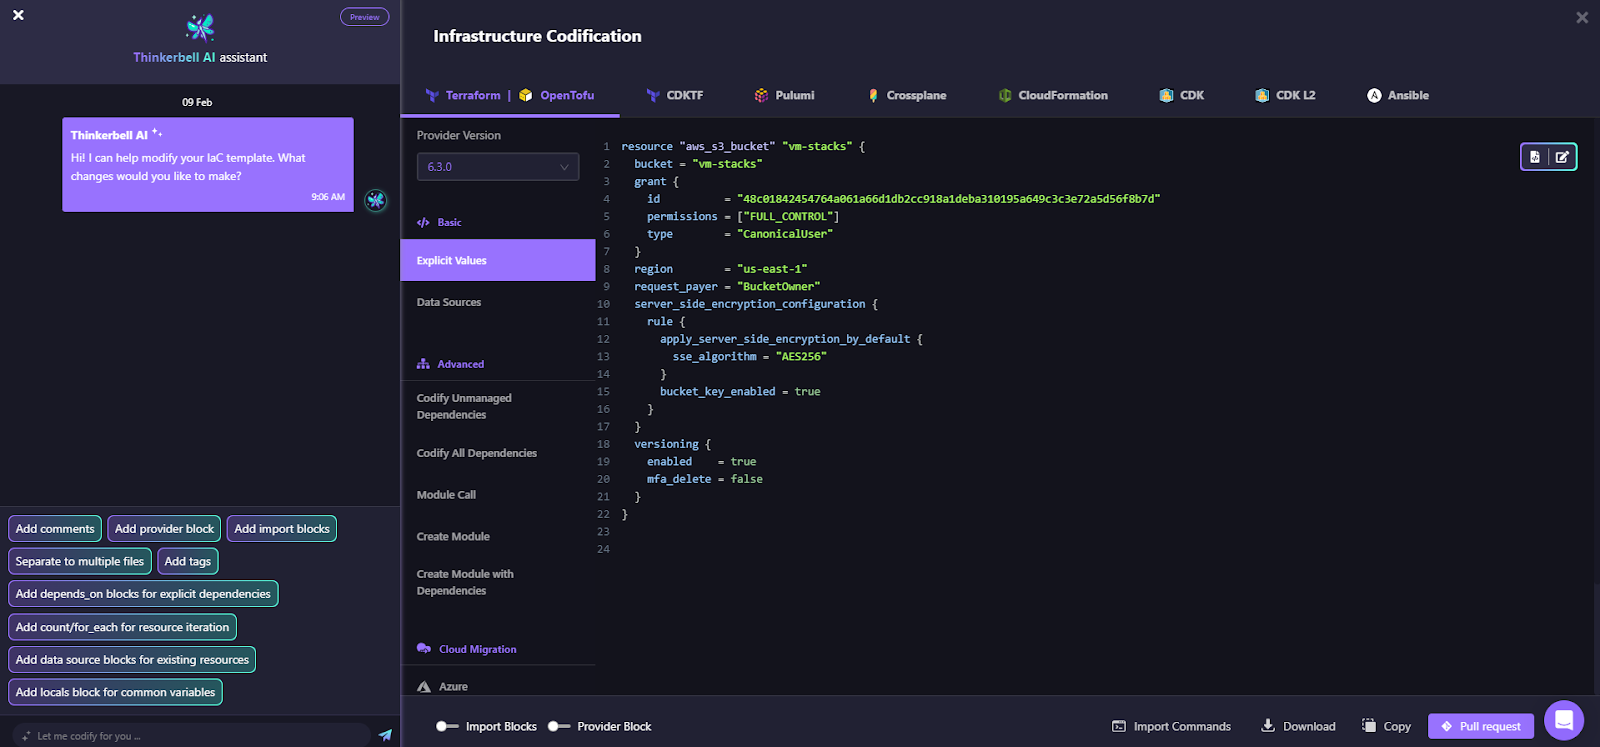Send message with the paper plane icon

coord(385,735)
